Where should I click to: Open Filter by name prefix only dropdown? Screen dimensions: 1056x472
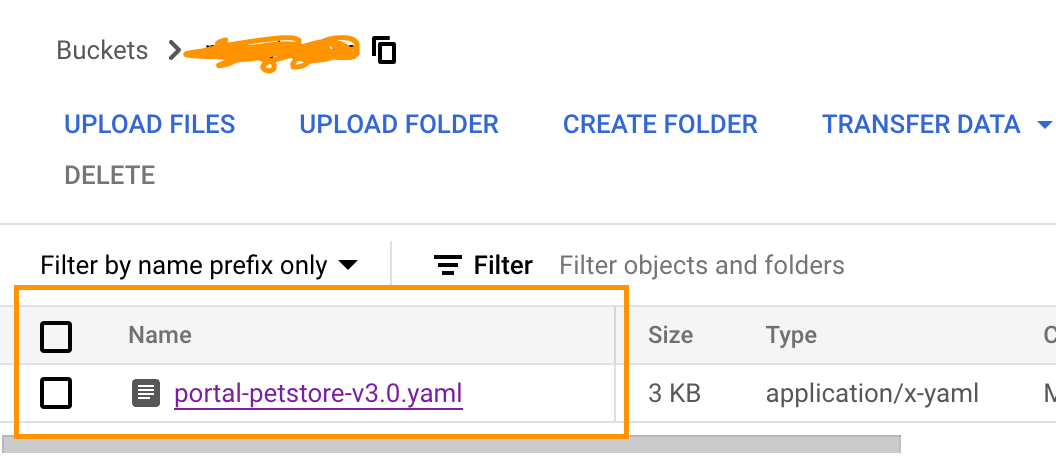point(199,265)
